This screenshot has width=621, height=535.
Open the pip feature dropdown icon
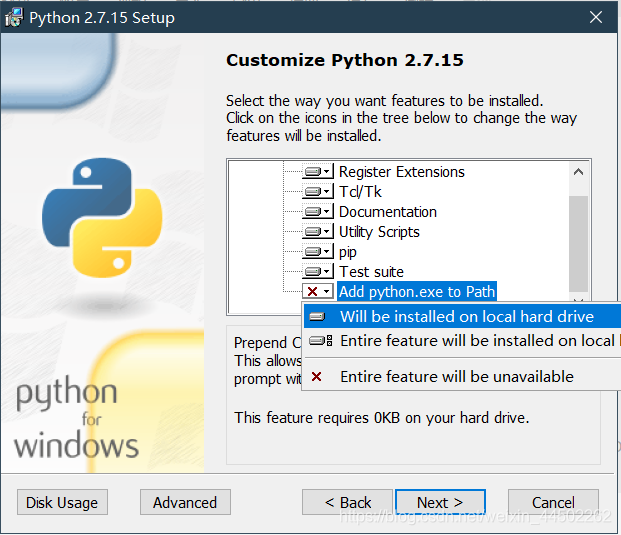(318, 251)
